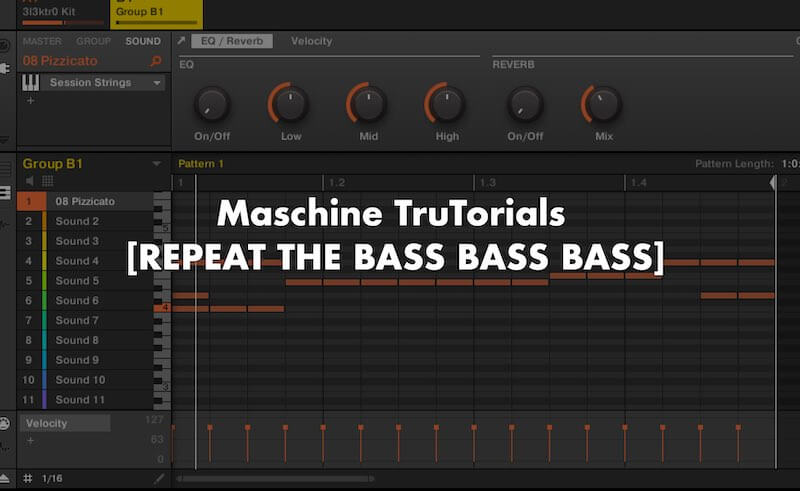800x491 pixels.
Task: Add a plug-in with the plus below Session Strings
Action: pos(31,101)
